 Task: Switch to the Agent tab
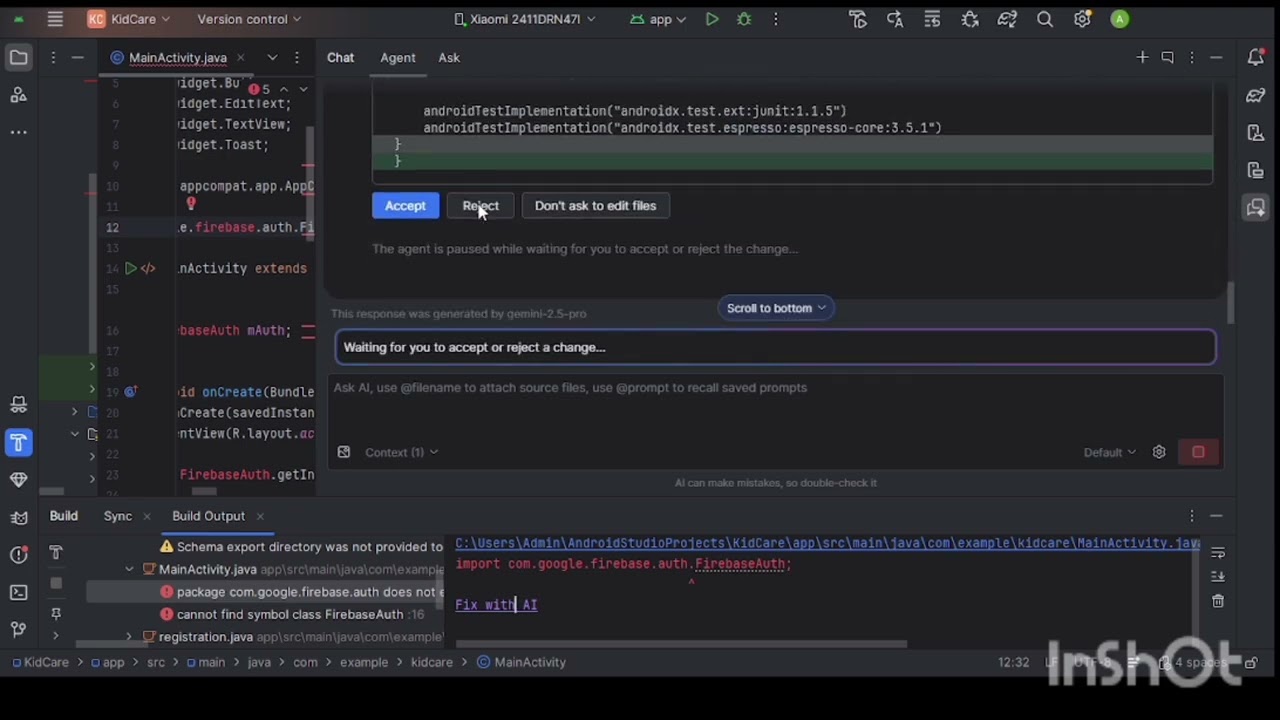click(398, 58)
